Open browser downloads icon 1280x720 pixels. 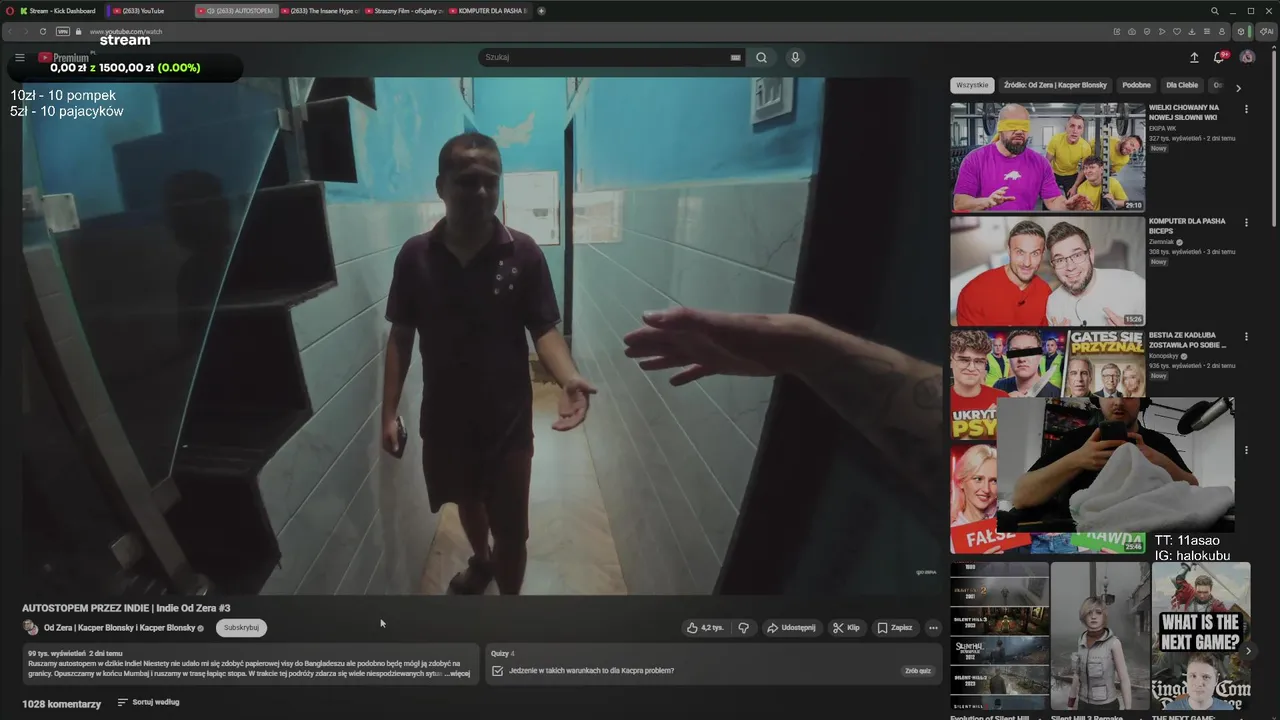click(x=1192, y=32)
